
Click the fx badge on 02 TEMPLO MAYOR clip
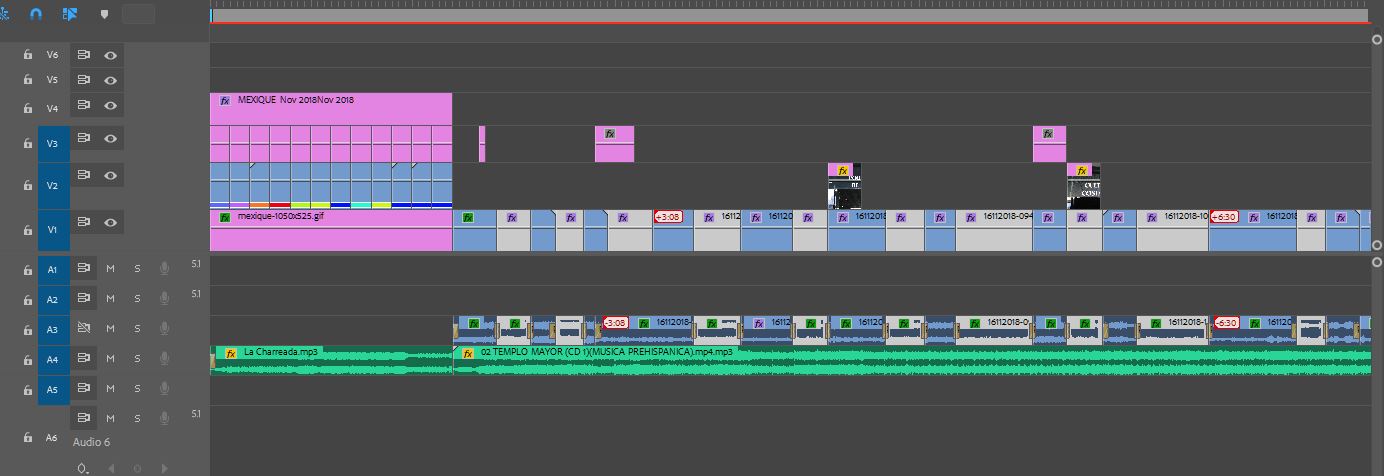coord(467,353)
